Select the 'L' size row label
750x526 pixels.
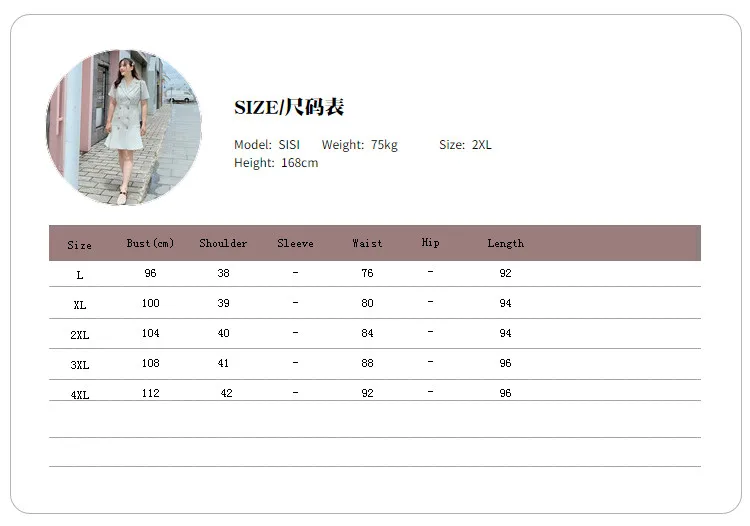80,275
